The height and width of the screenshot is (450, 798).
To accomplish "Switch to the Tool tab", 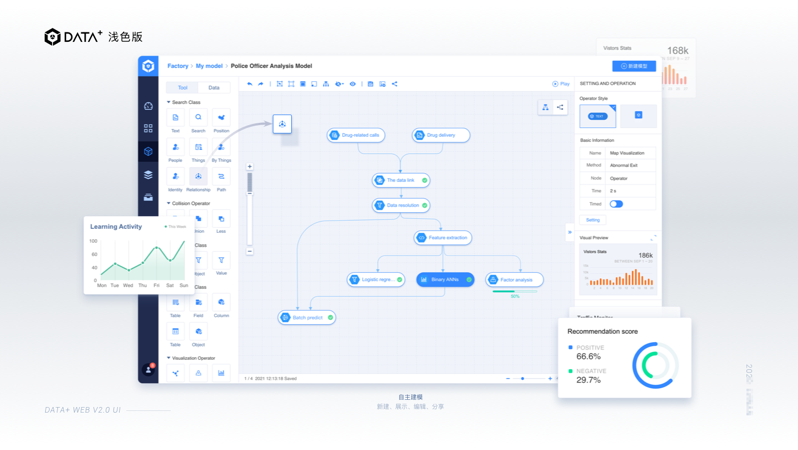I will [183, 88].
